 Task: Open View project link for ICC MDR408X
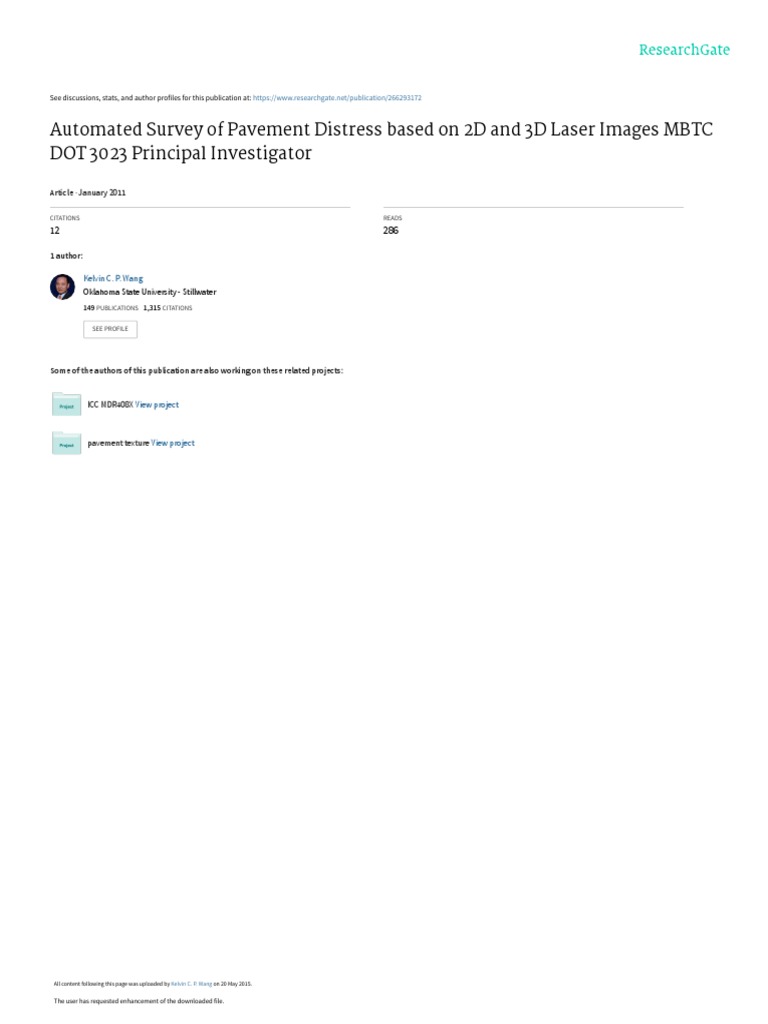pos(157,405)
